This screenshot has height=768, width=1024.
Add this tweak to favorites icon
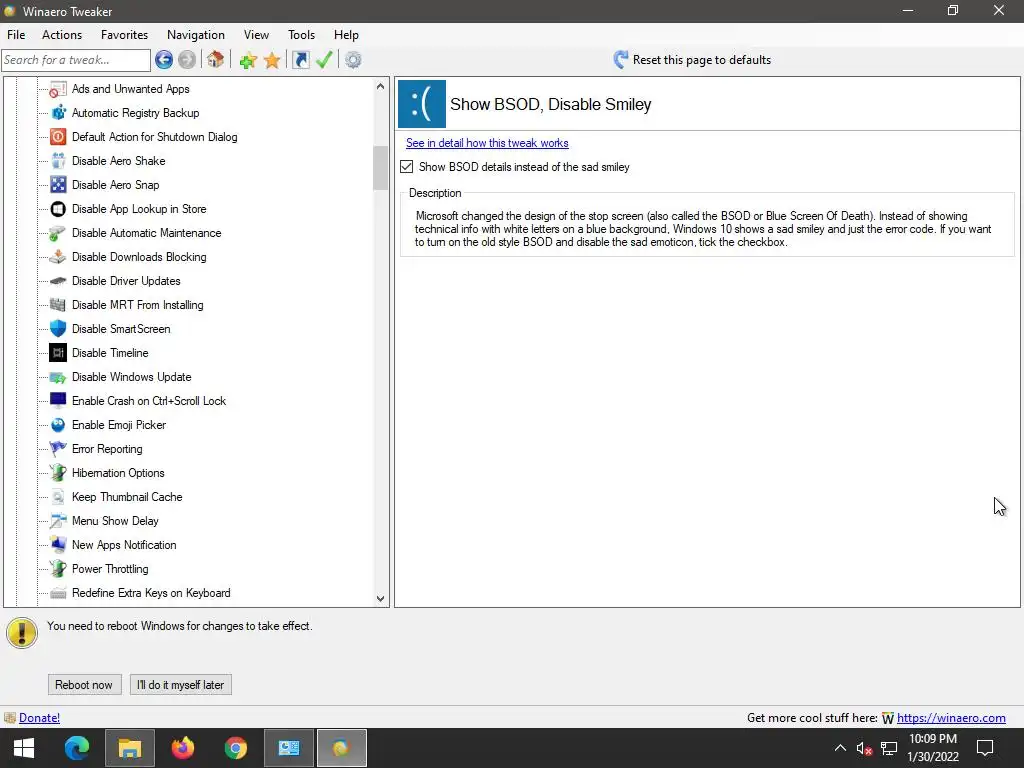point(248,60)
